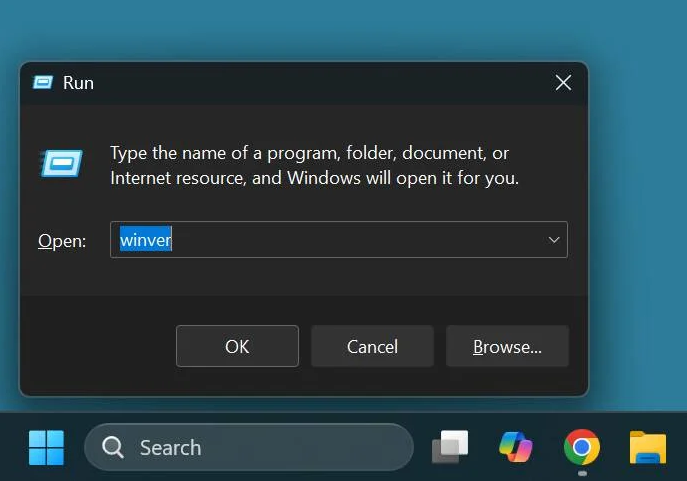Open File Explorer from the taskbar
687x481 pixels.
point(647,447)
